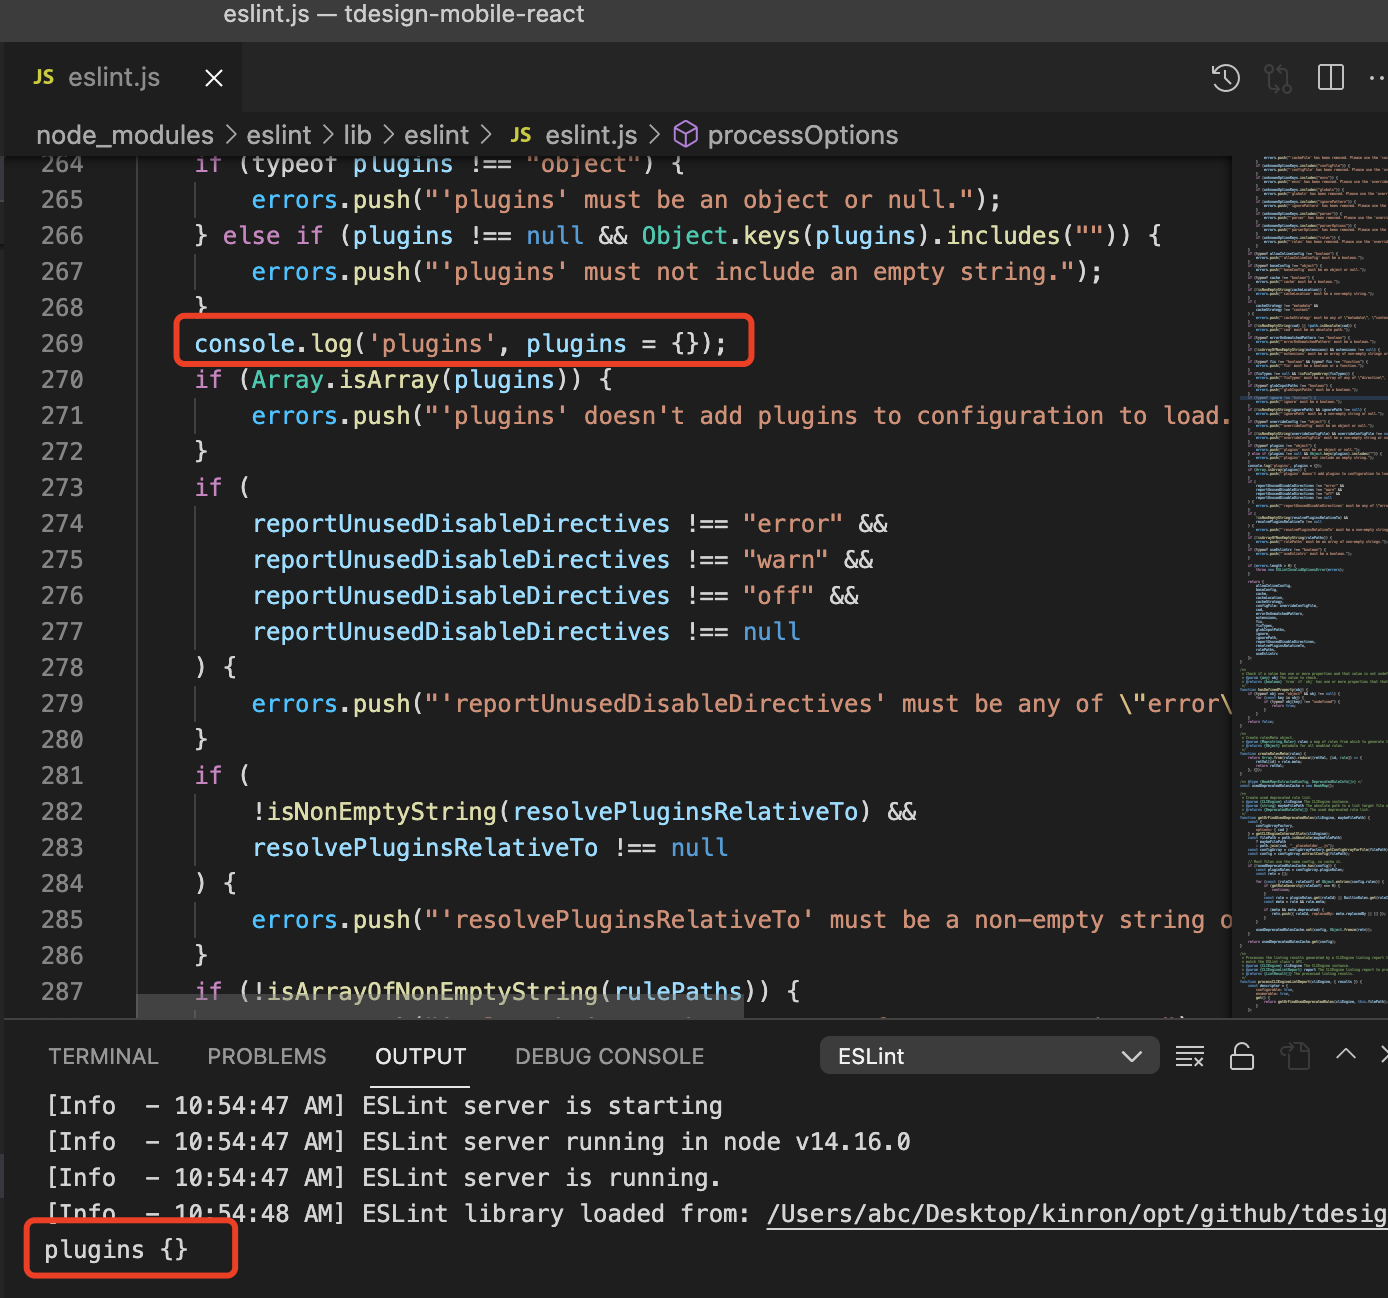Open the PROBLEMS tab

pos(266,1055)
